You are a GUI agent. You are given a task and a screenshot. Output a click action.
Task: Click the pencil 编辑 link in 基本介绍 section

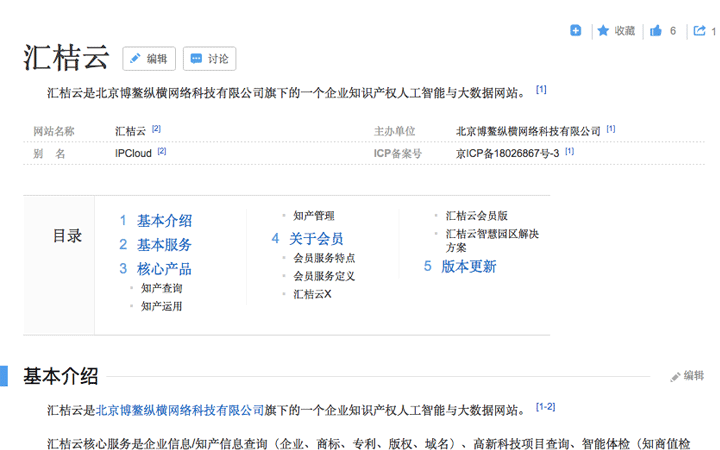pos(687,376)
